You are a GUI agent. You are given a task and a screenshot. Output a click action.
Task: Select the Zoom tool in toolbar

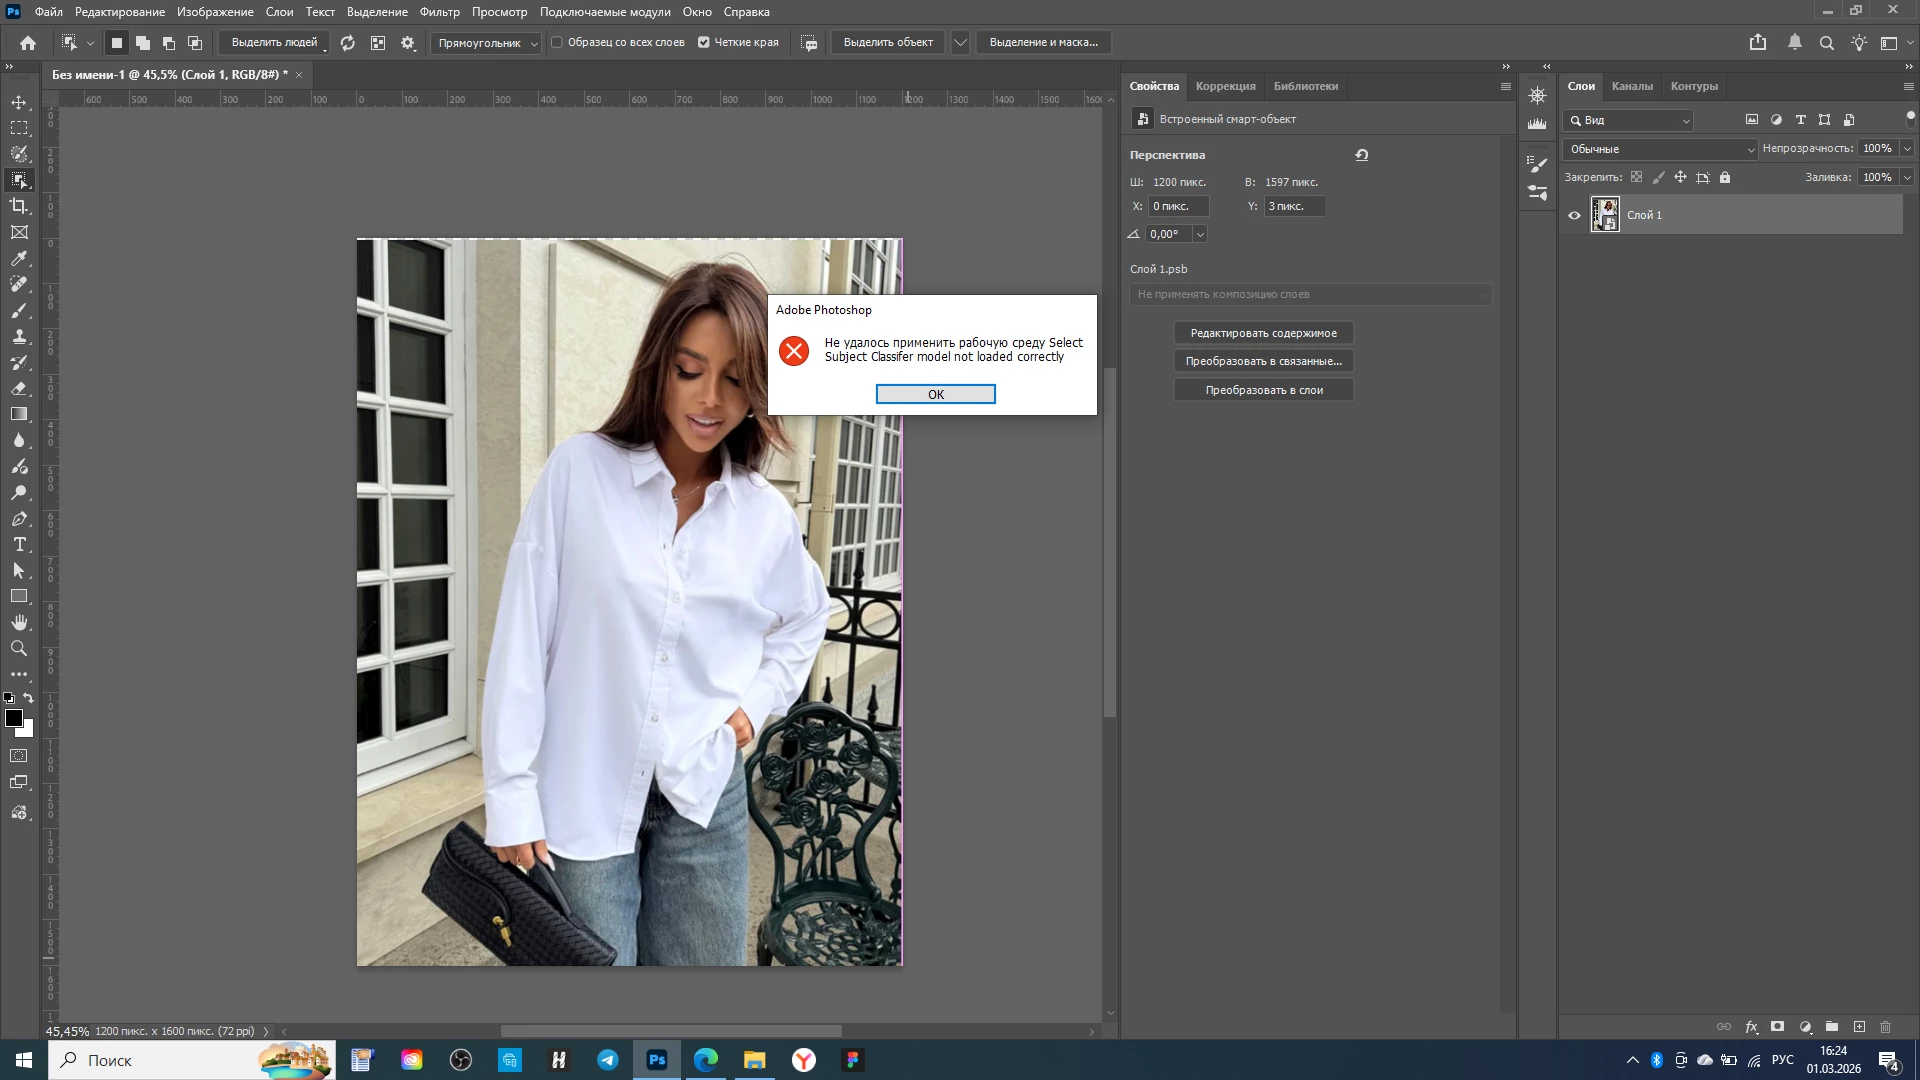19,649
